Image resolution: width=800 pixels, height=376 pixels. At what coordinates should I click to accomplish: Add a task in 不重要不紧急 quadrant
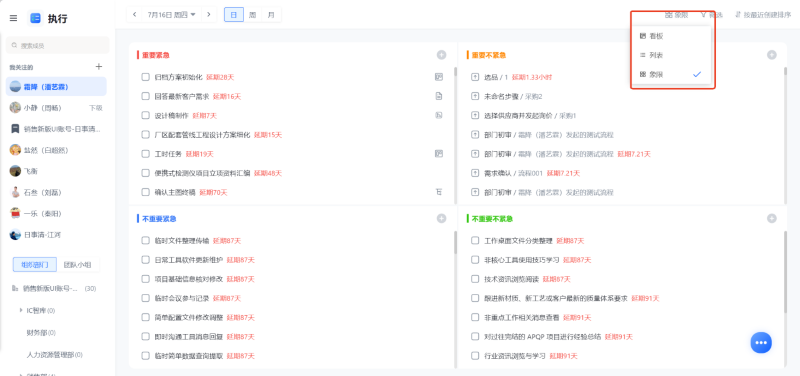point(771,218)
